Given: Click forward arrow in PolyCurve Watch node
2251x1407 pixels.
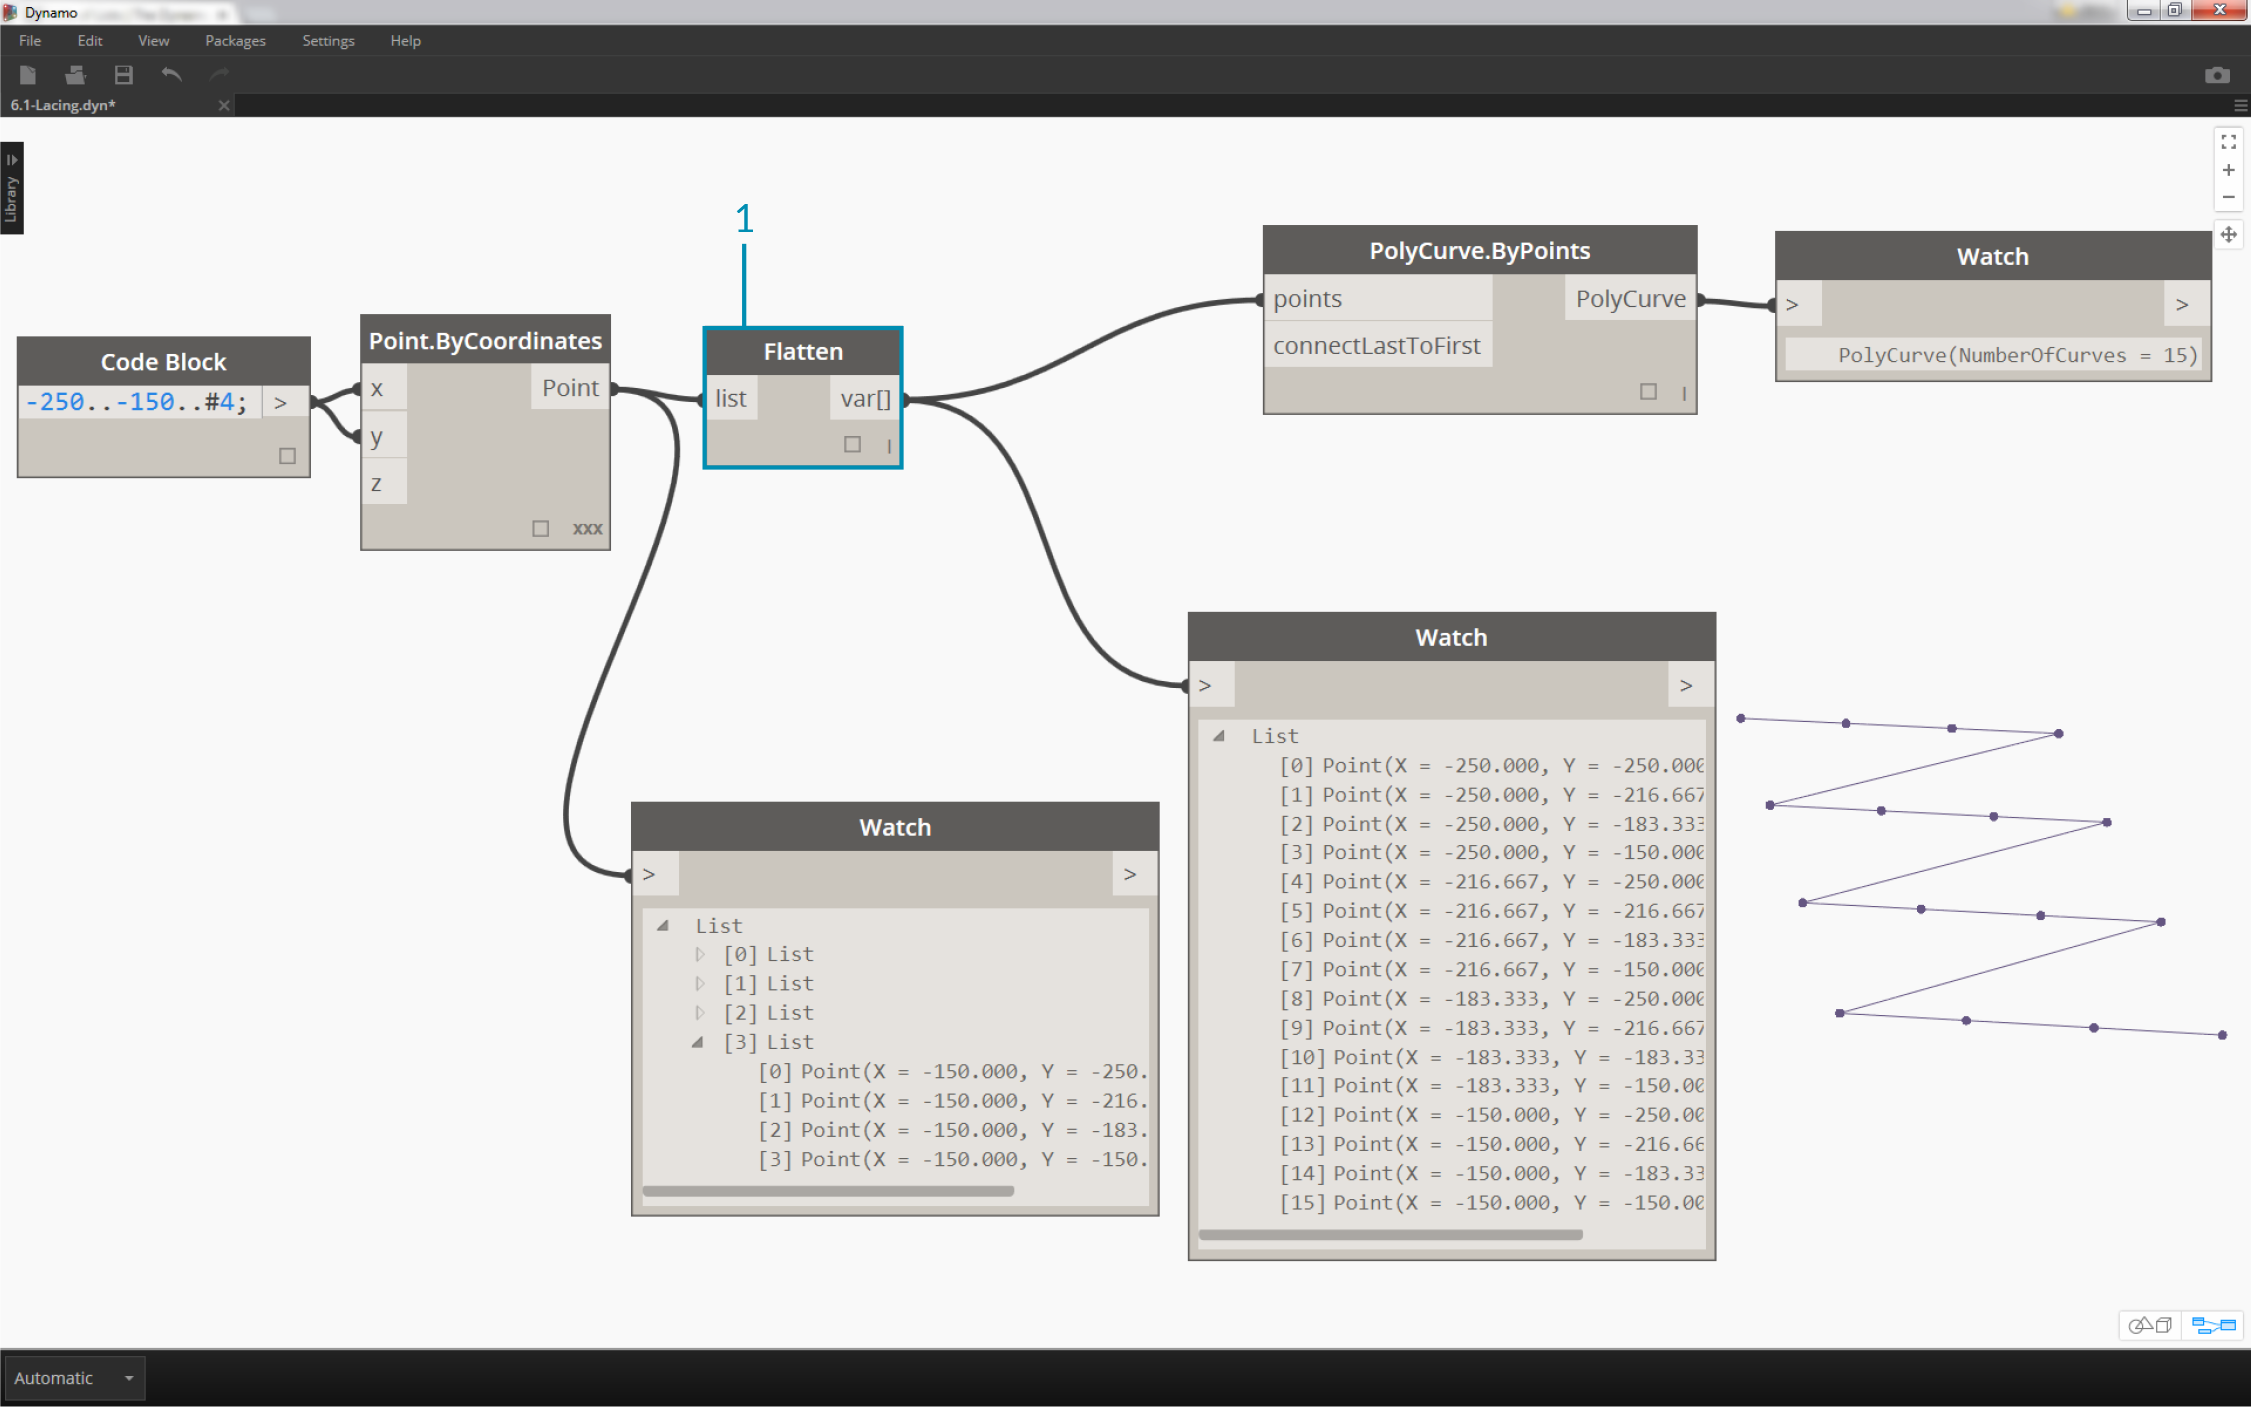Looking at the screenshot, I should [2188, 303].
